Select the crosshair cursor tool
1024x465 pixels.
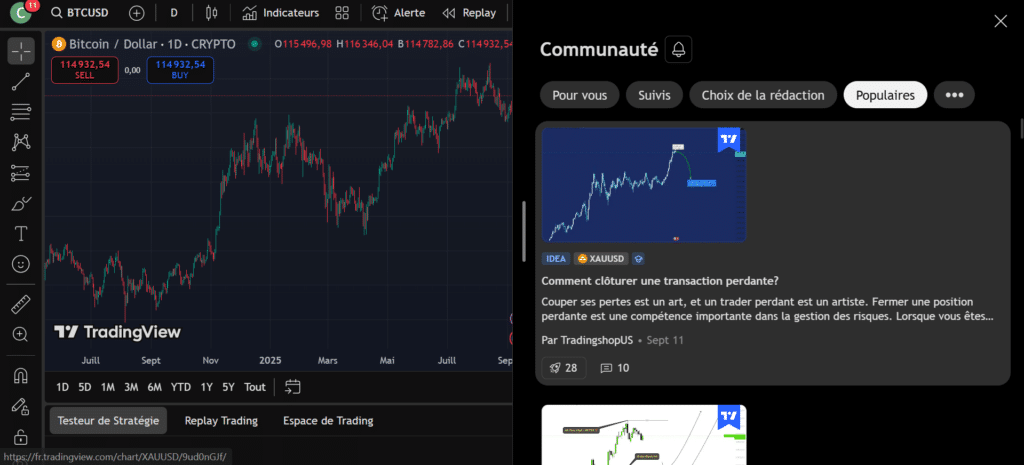(21, 51)
